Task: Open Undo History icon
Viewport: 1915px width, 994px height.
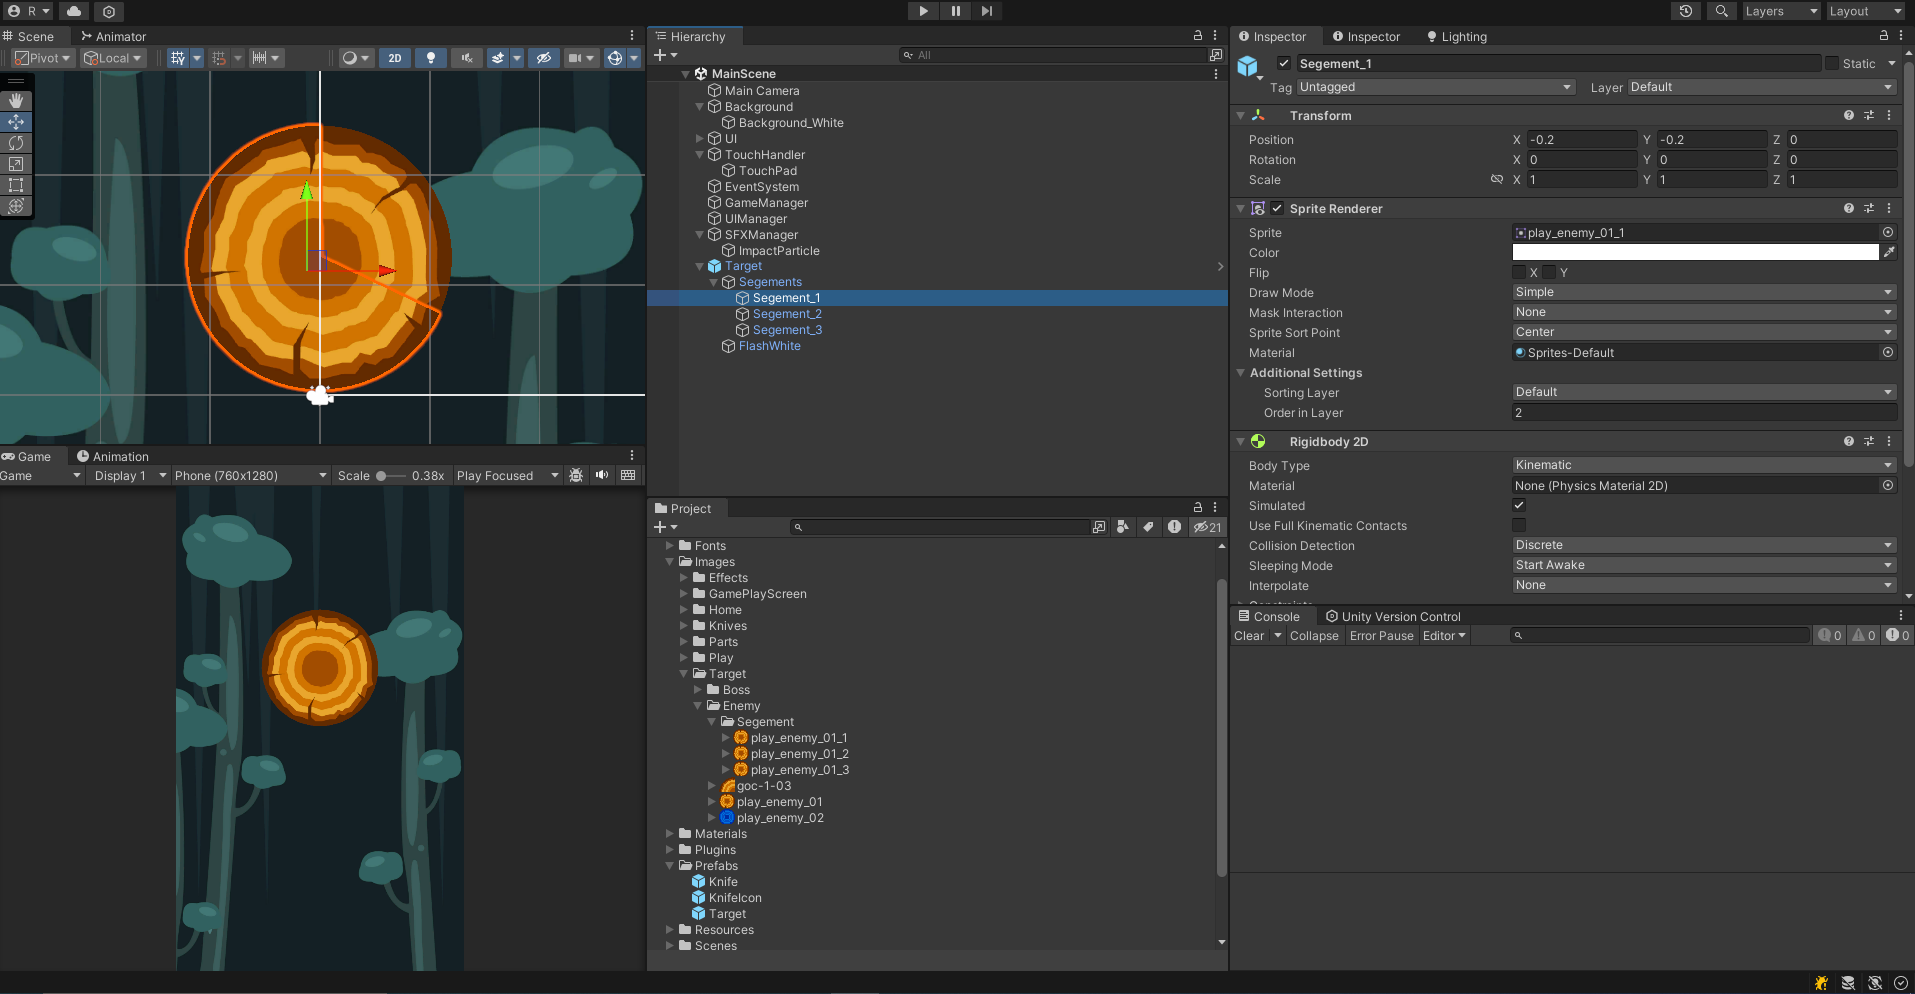Action: [x=1686, y=11]
